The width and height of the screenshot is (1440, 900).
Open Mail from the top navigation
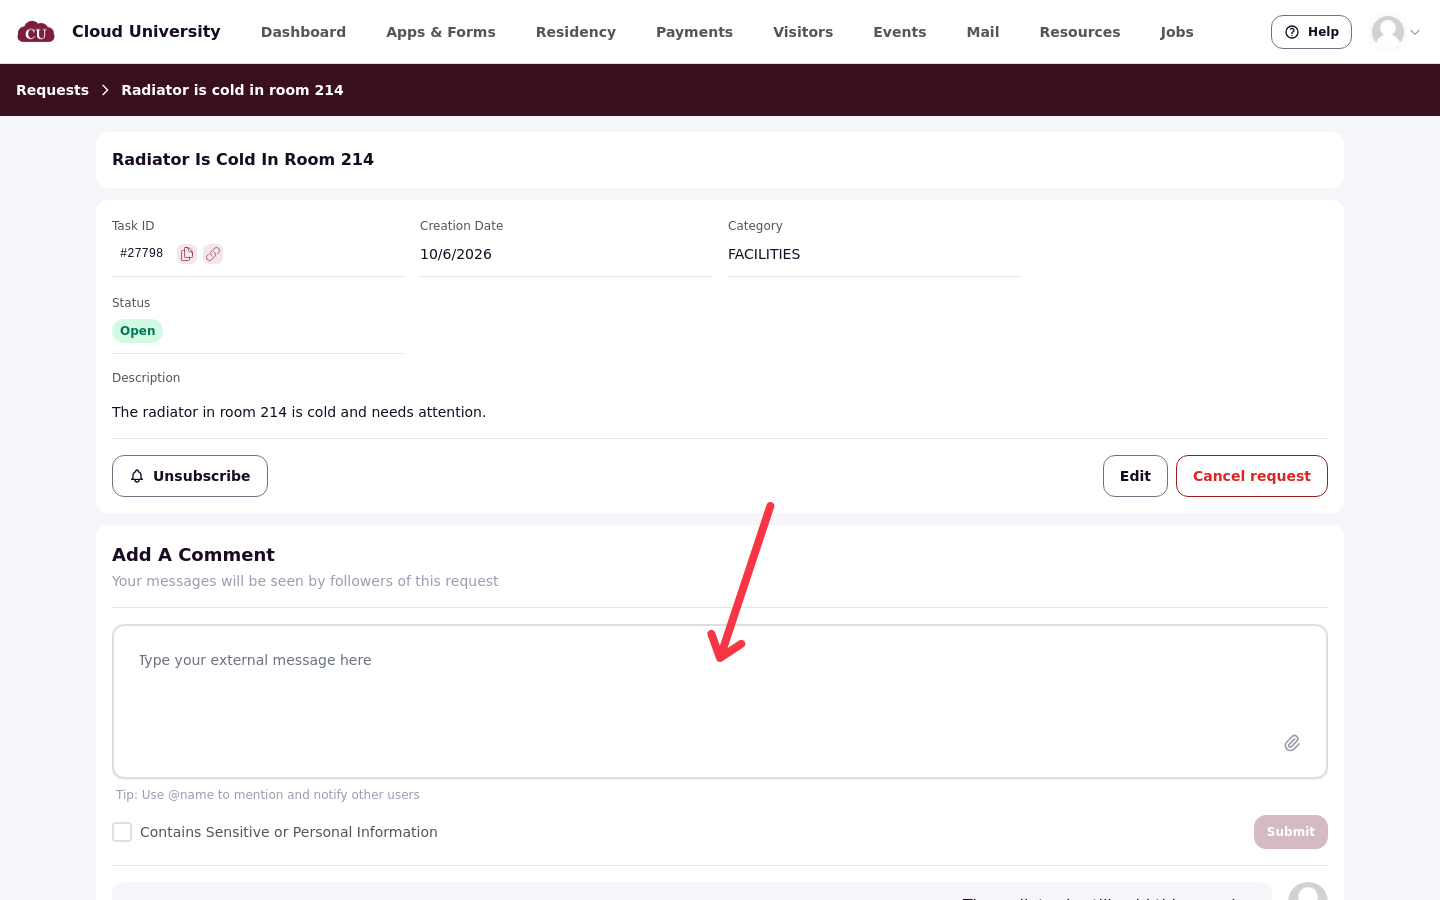983,32
